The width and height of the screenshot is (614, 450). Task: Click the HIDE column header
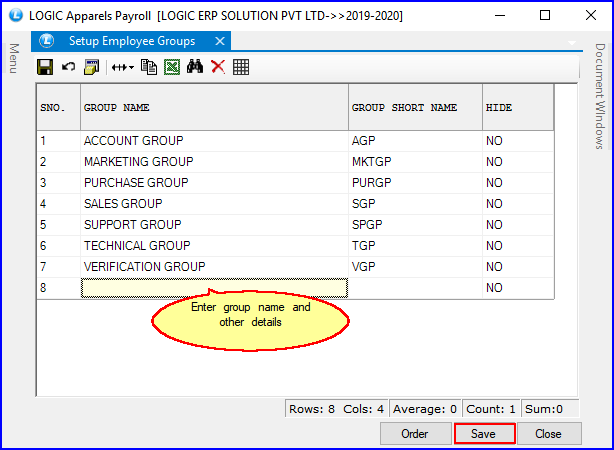coord(518,107)
